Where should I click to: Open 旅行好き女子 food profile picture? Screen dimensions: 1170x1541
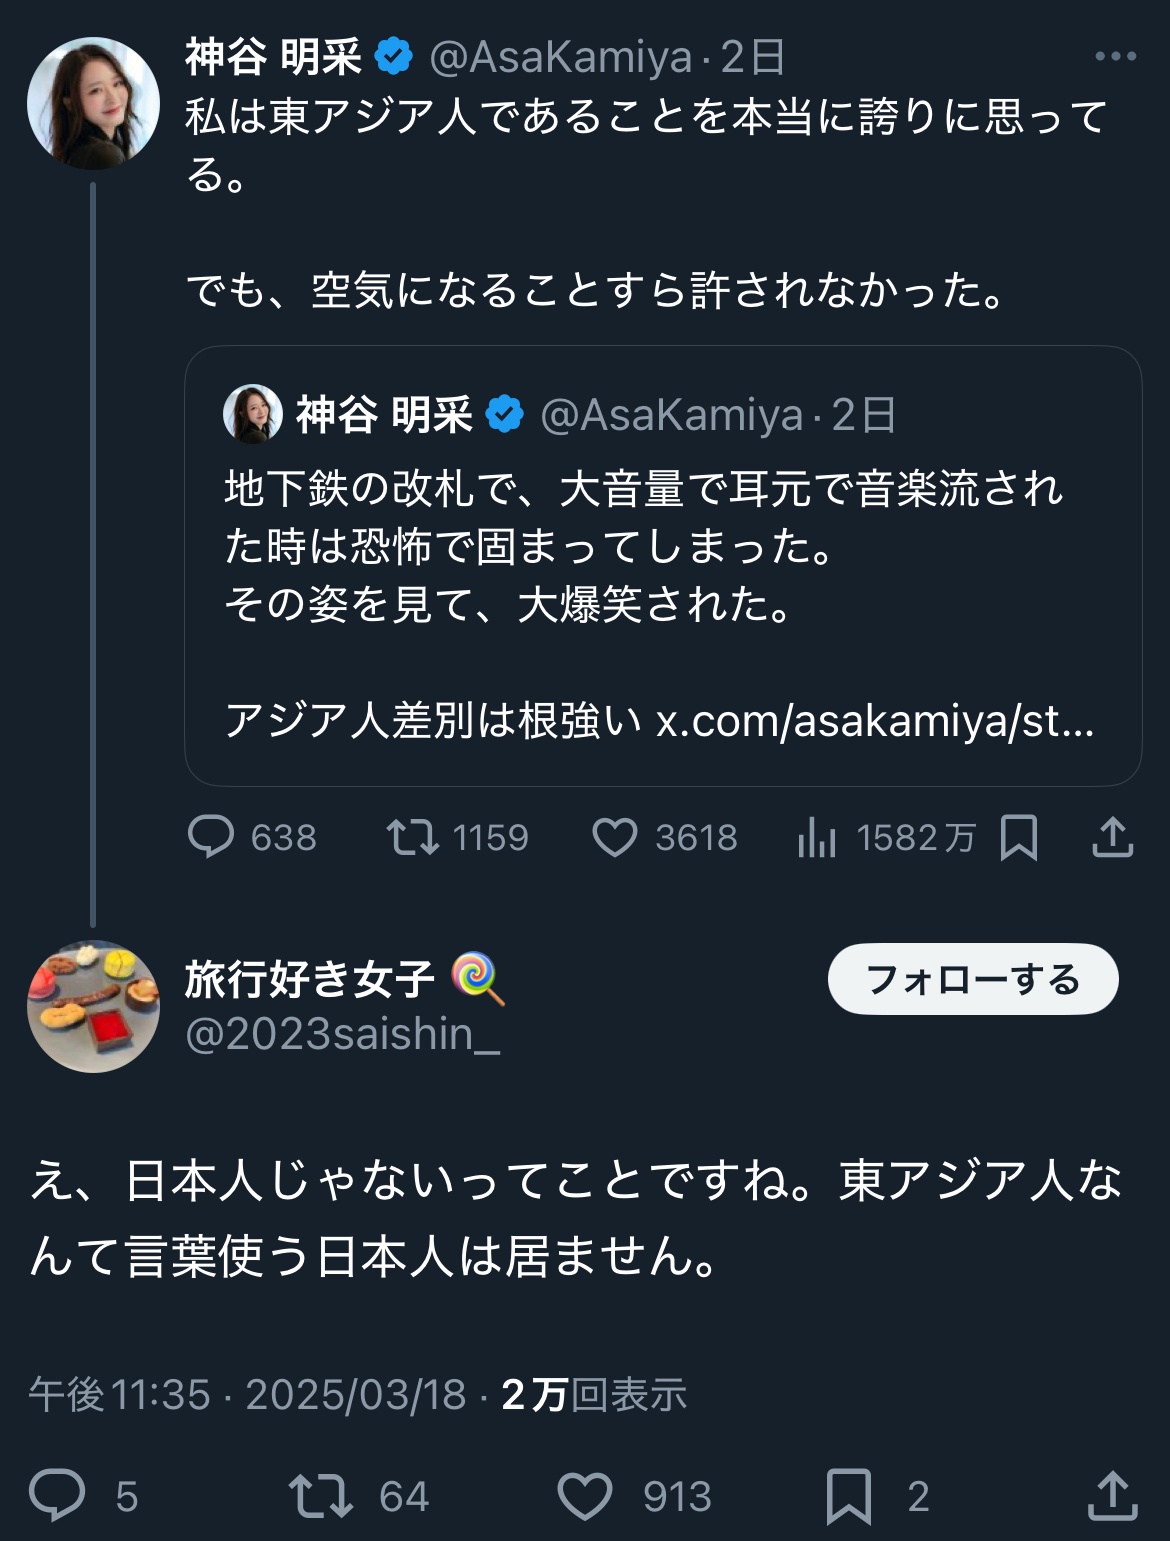pyautogui.click(x=93, y=1006)
